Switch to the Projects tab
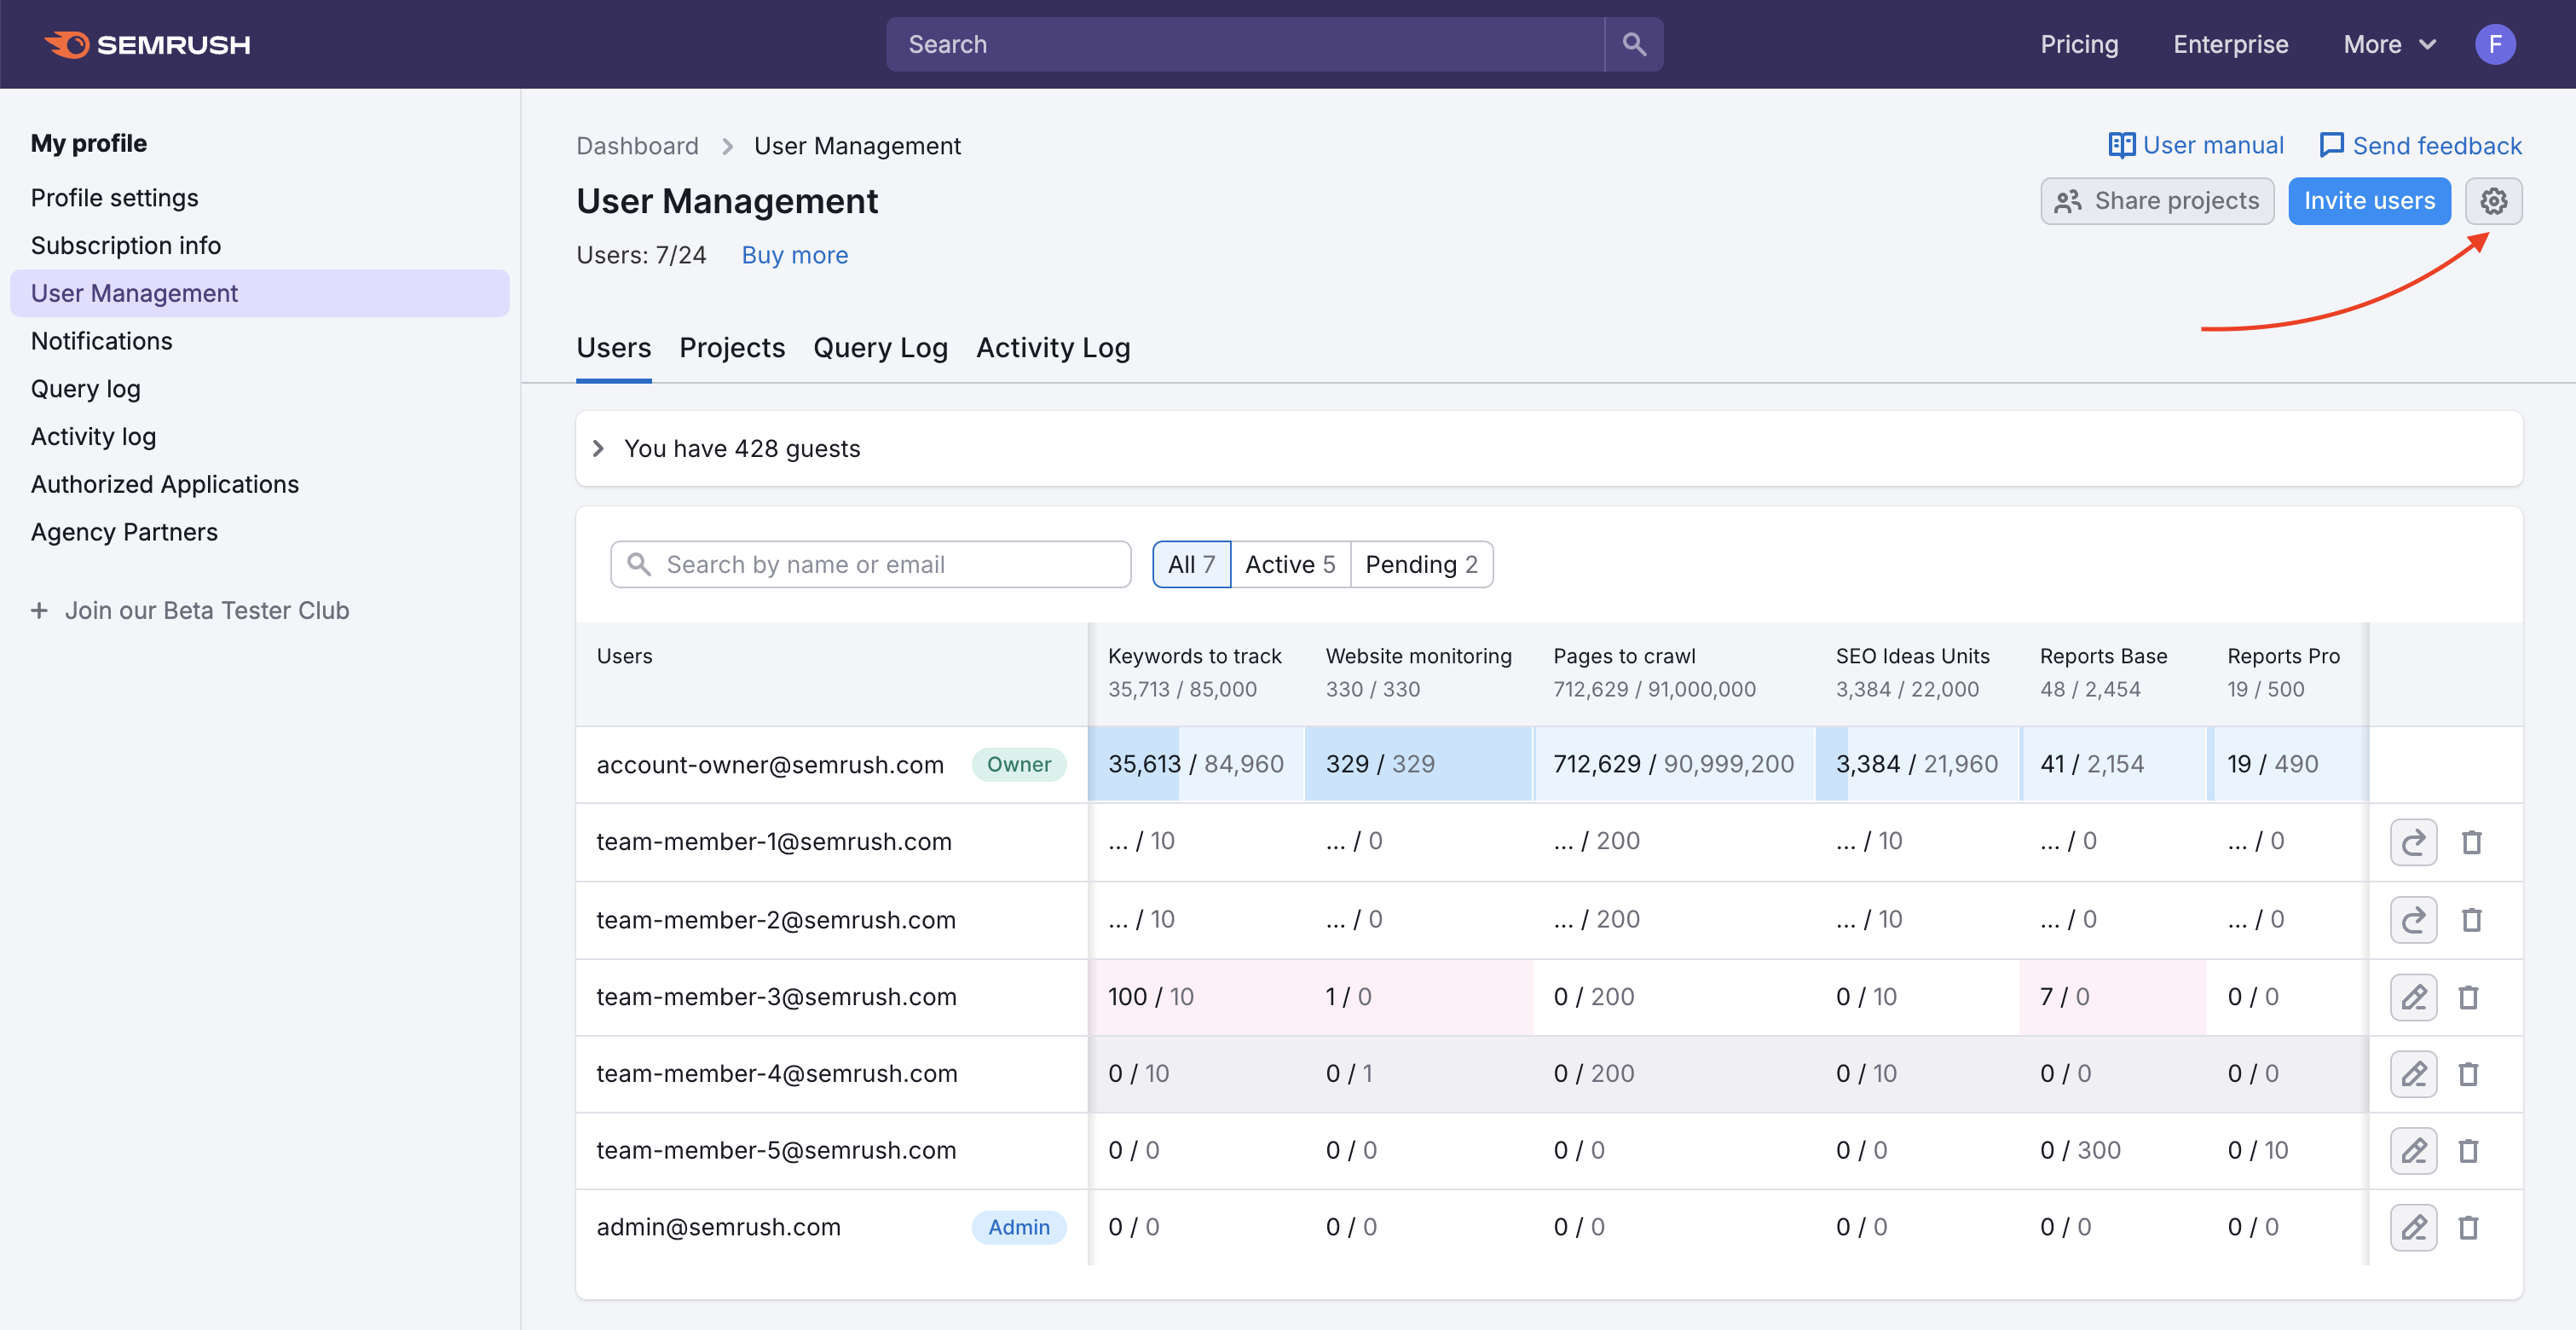Screen dimensions: 2576x1330 pos(732,347)
